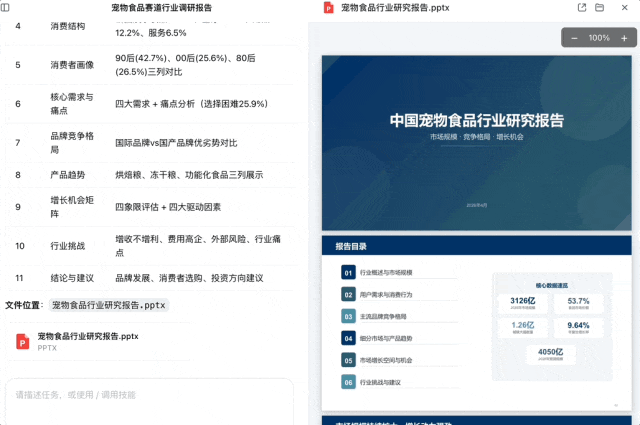Click the 06 number badge in 报告目录
The height and width of the screenshot is (425, 640).
(x=348, y=382)
